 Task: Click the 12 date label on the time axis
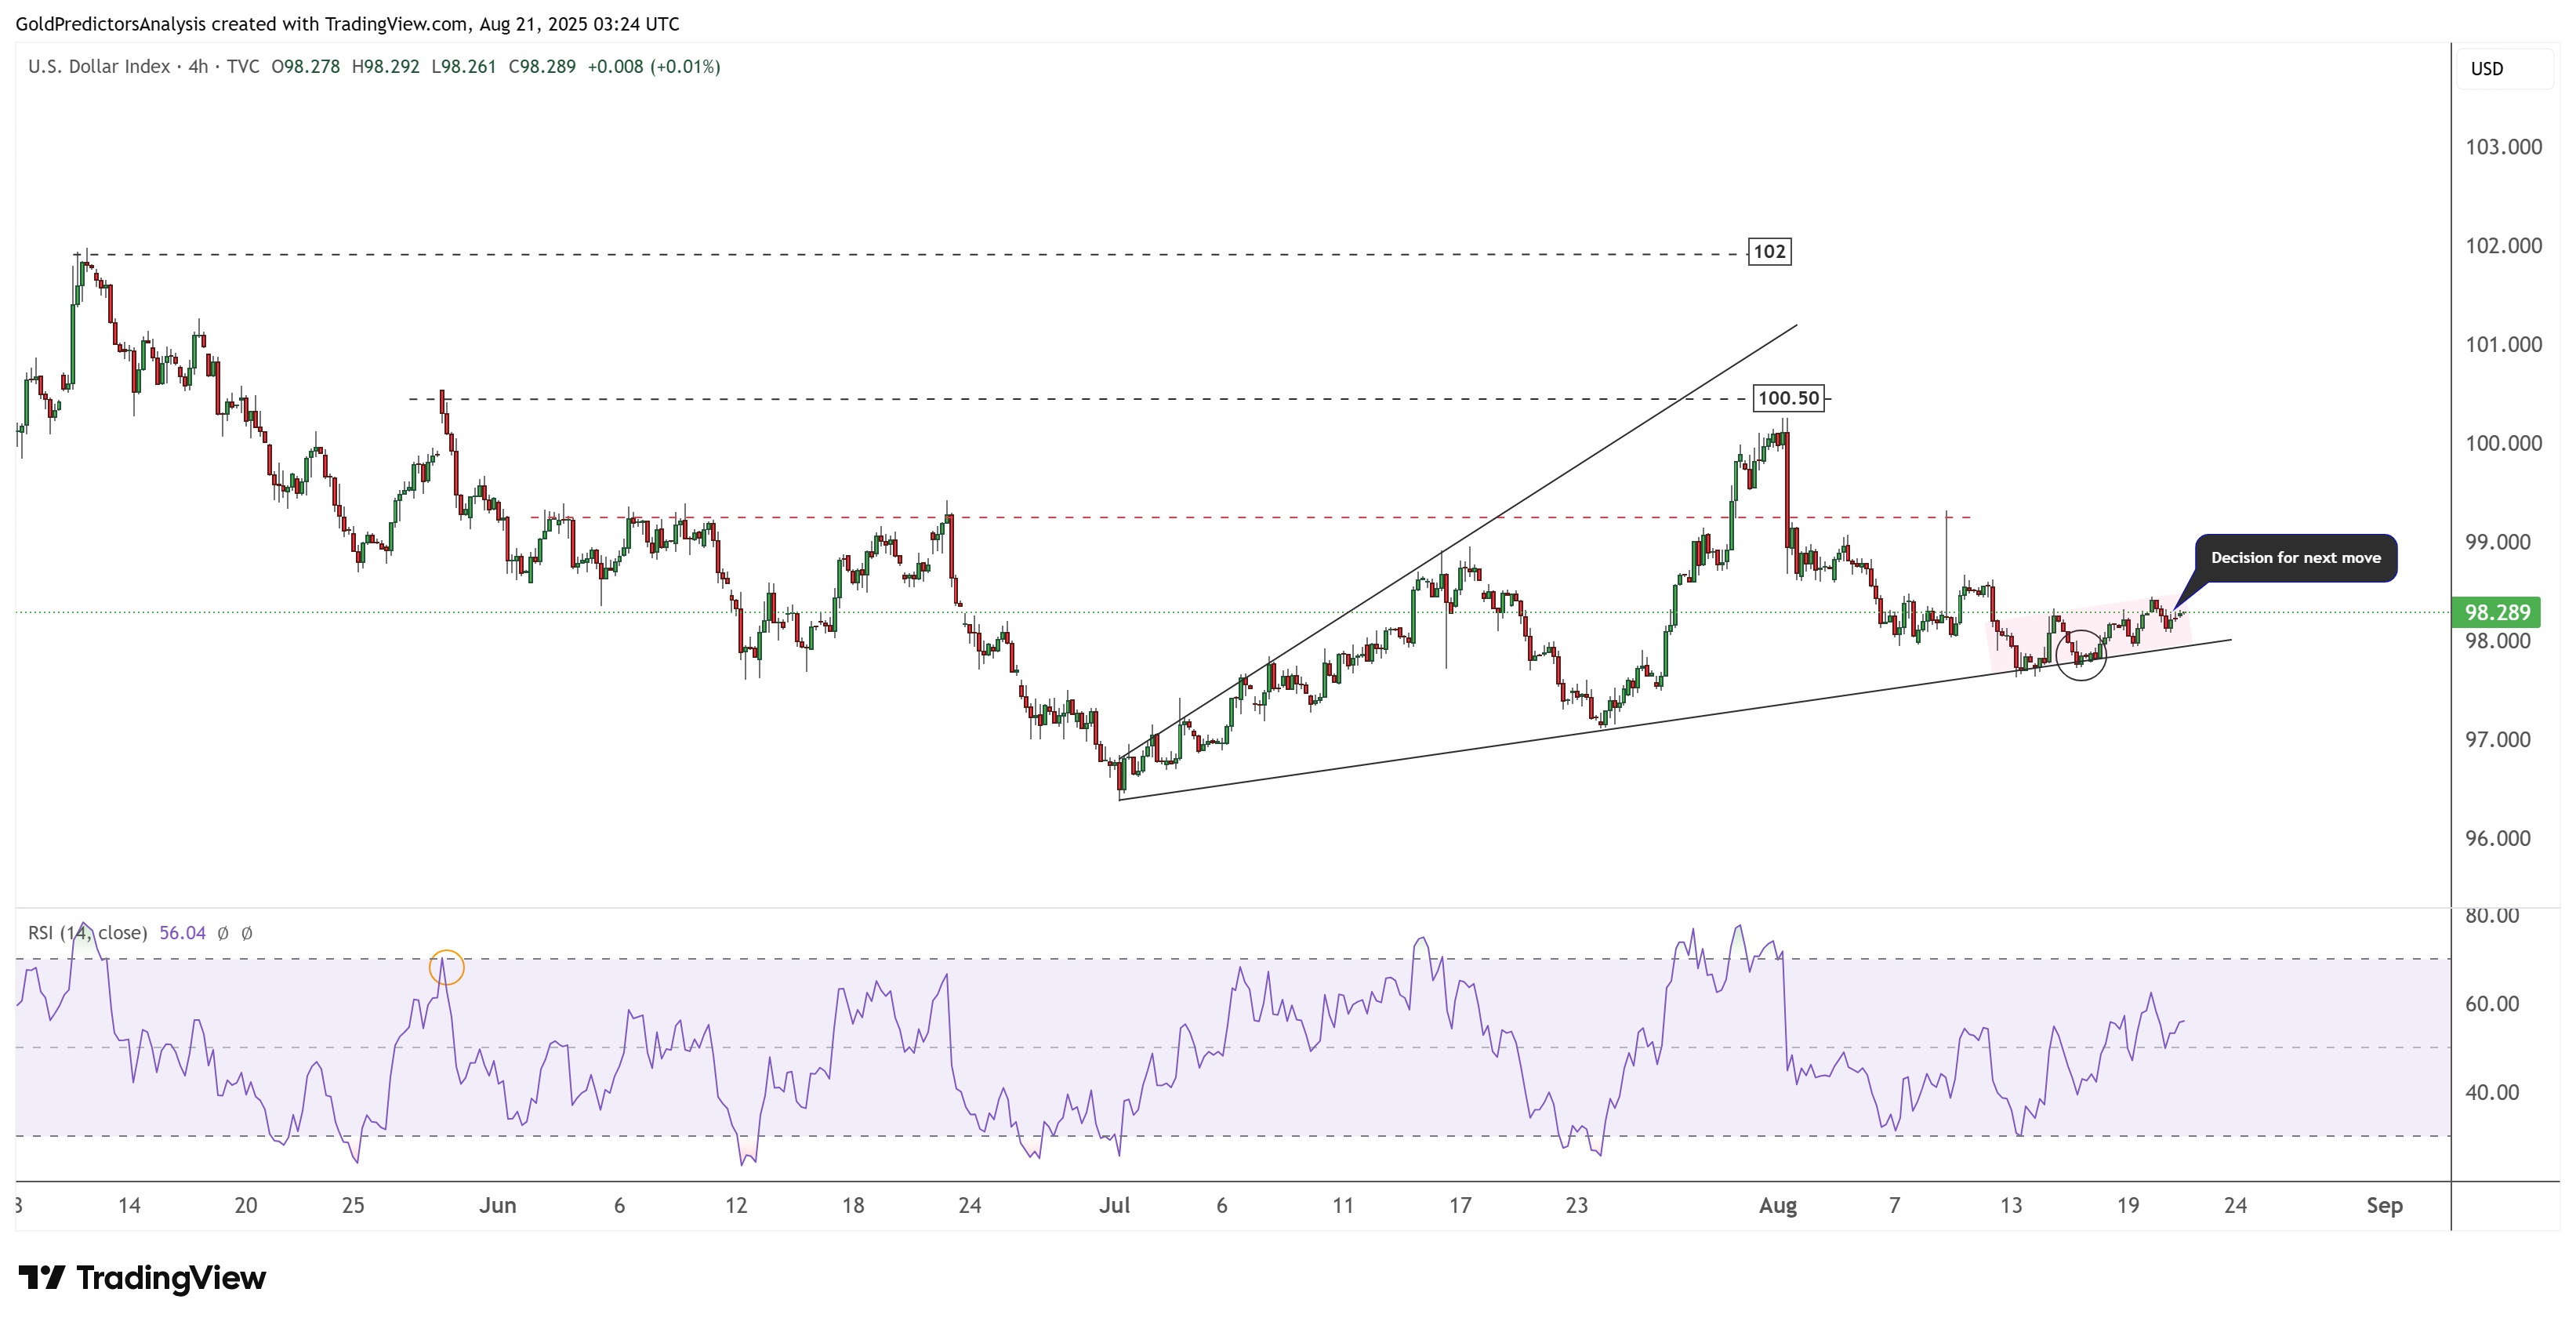pyautogui.click(x=736, y=1206)
